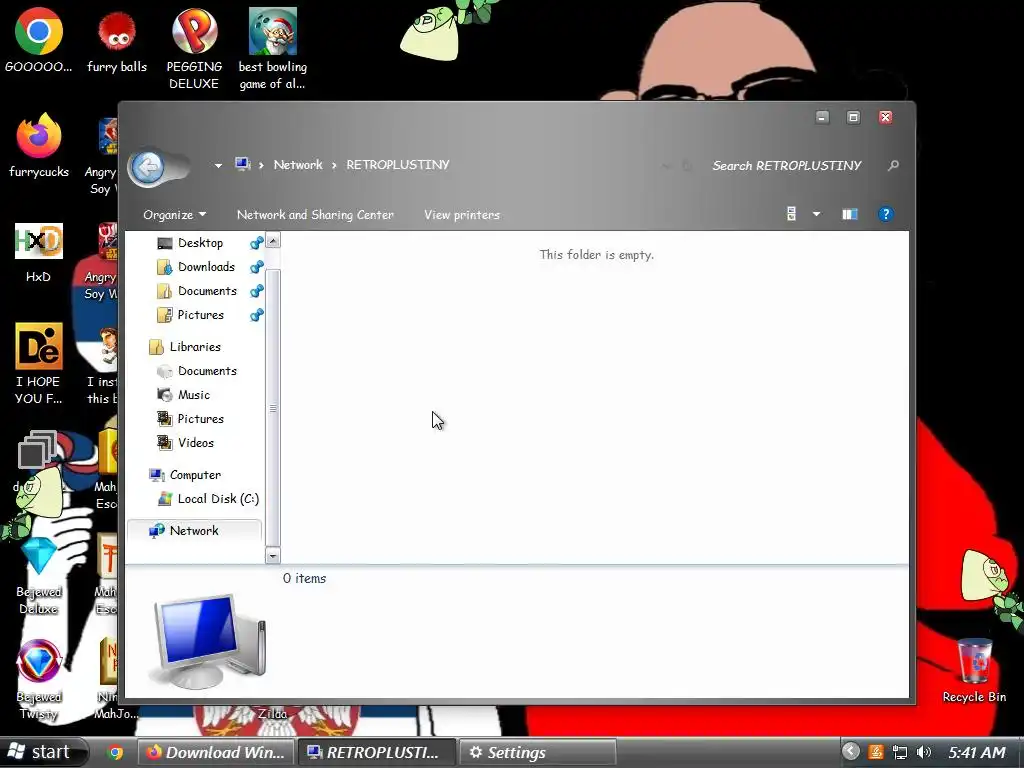Viewport: 1024px width, 768px height.
Task: Open the furry balls desktop icon
Action: click(x=117, y=40)
